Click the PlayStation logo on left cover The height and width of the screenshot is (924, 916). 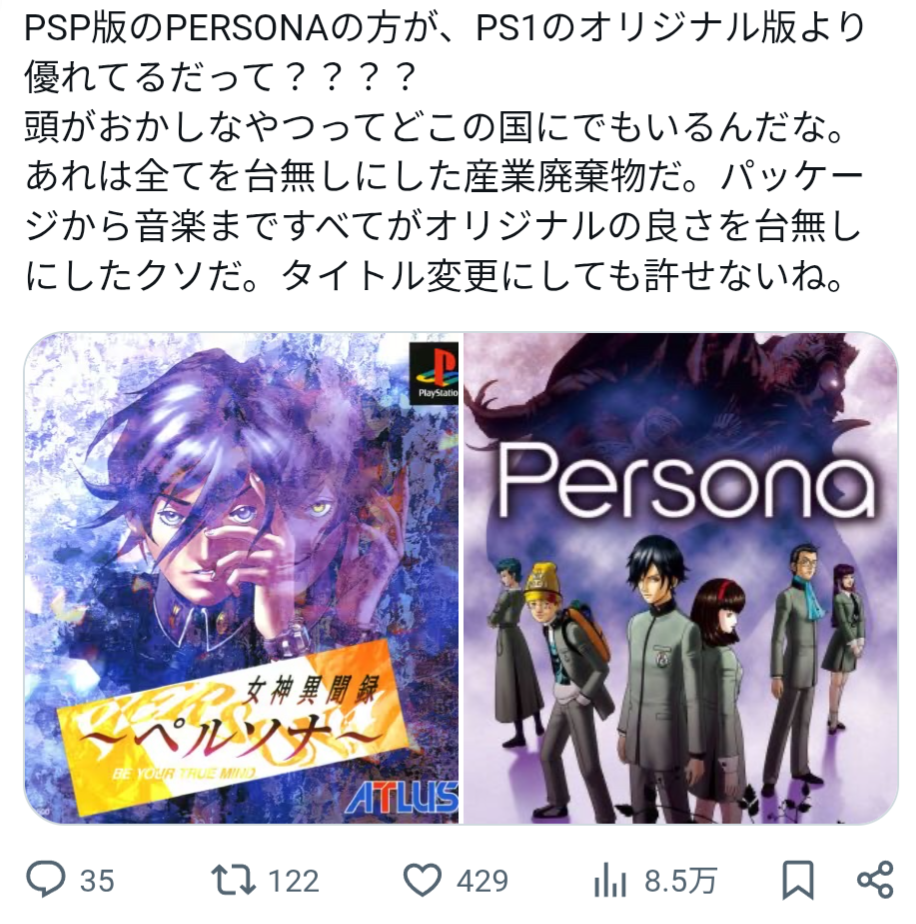coord(434,374)
